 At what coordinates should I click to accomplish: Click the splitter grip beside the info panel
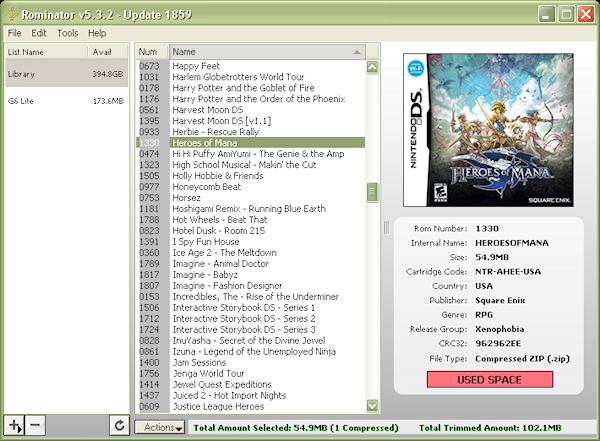pyautogui.click(x=387, y=228)
